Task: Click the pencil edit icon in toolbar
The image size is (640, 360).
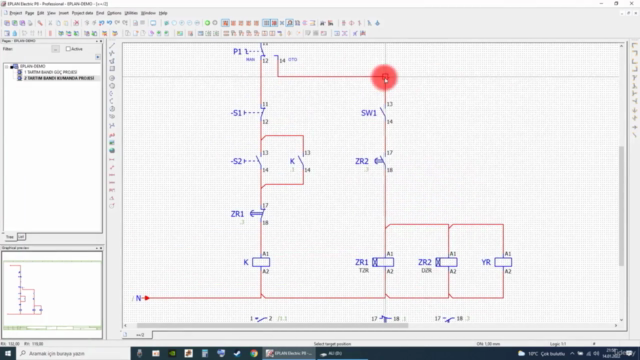Action: 40,23
